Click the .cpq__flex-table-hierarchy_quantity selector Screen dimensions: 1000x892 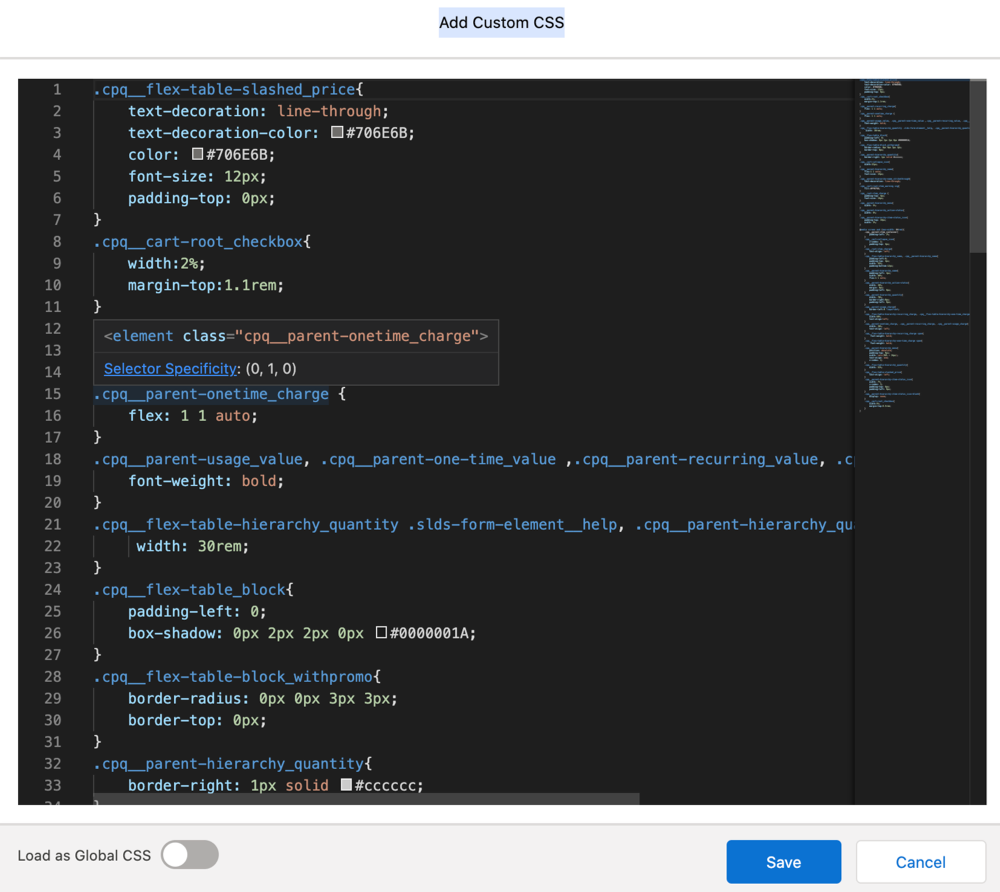pos(246,524)
